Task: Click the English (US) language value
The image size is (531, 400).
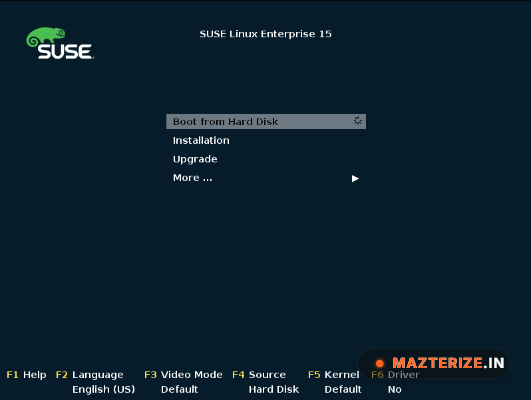Action: [x=104, y=390]
